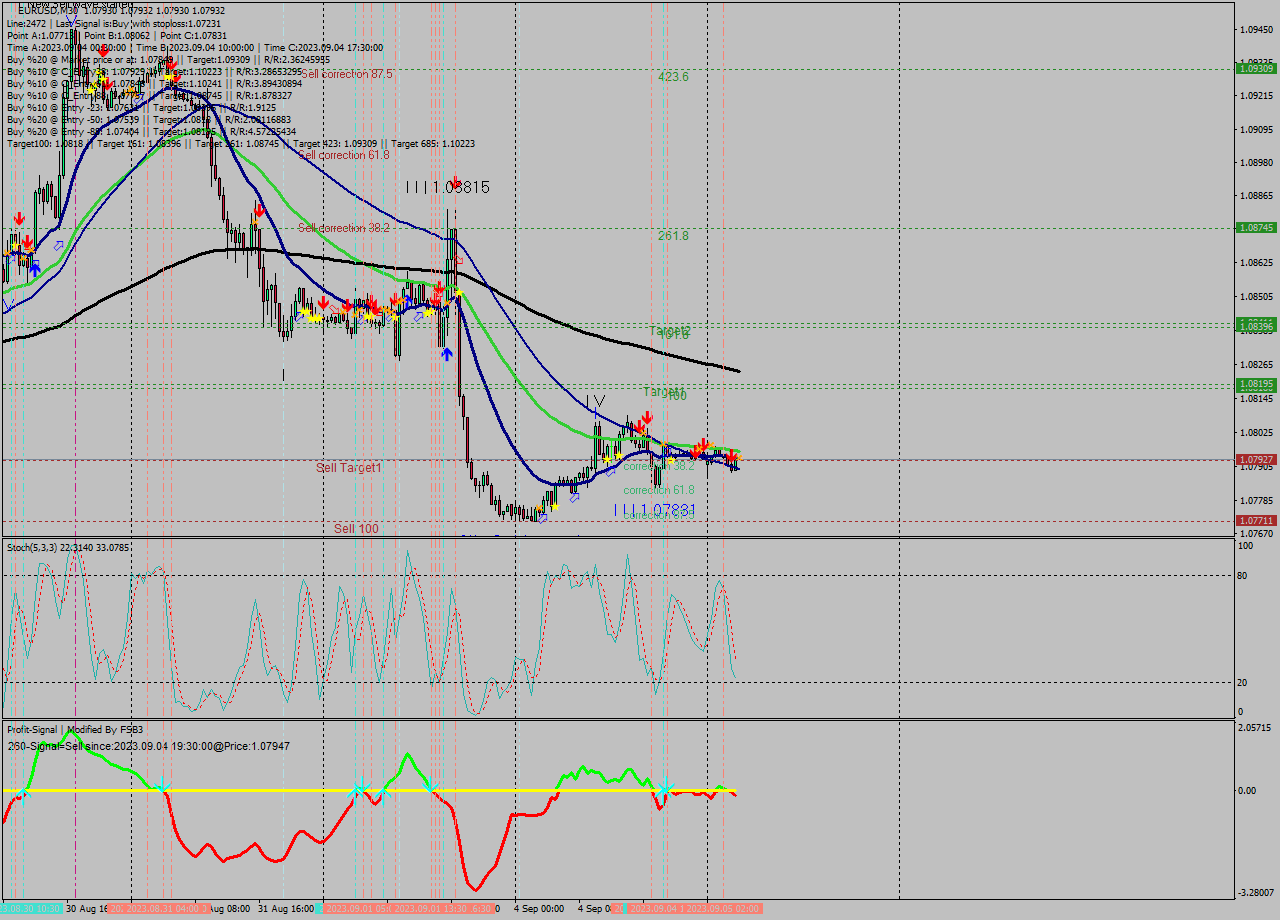Click the green 1.09309 price tag
Viewport: 1280px width, 920px height.
1256,68
